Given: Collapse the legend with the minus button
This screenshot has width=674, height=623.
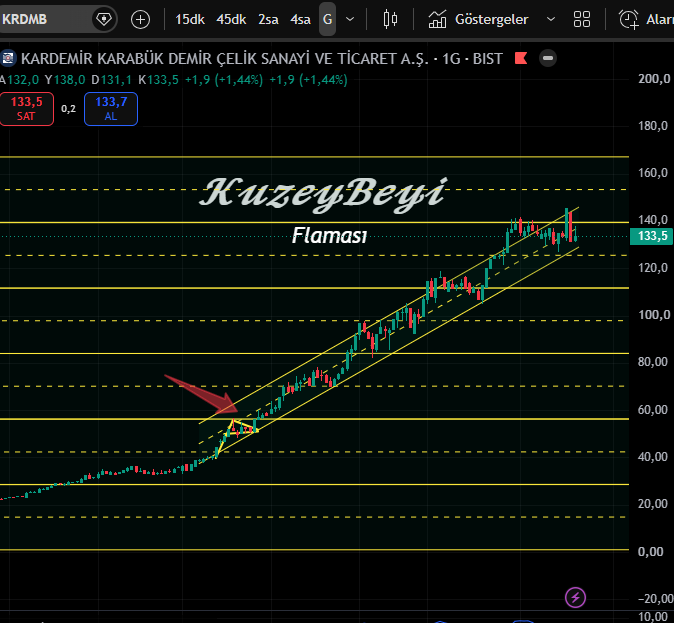Looking at the screenshot, I should [548, 58].
